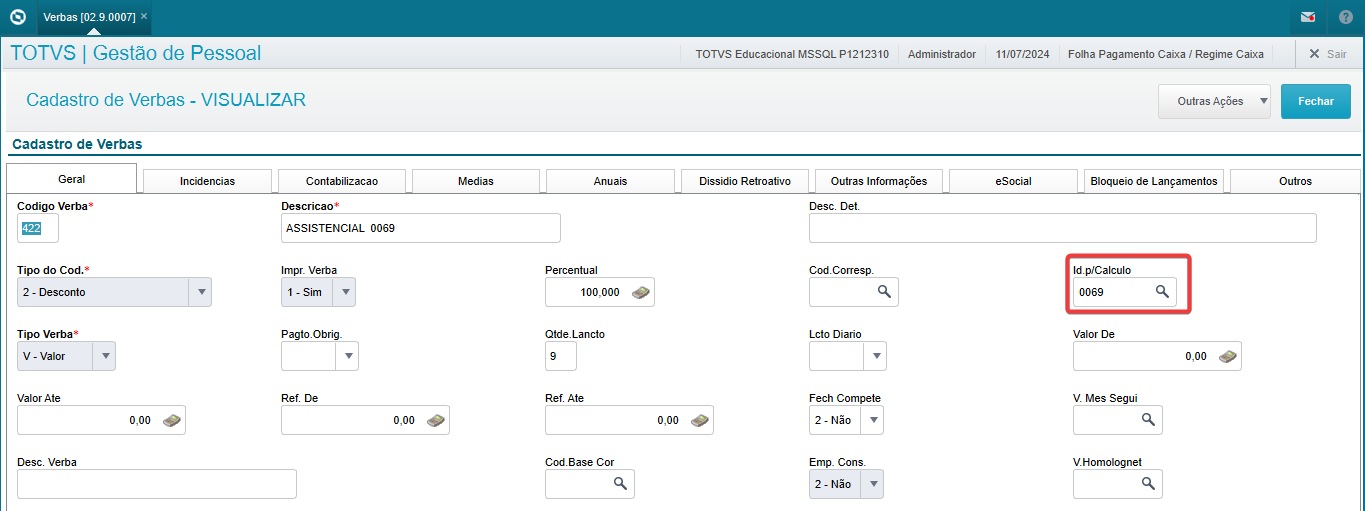Viewport: 1365px width, 511px height.
Task: Click the date 11/07/2024 in header
Action: [x=1023, y=54]
